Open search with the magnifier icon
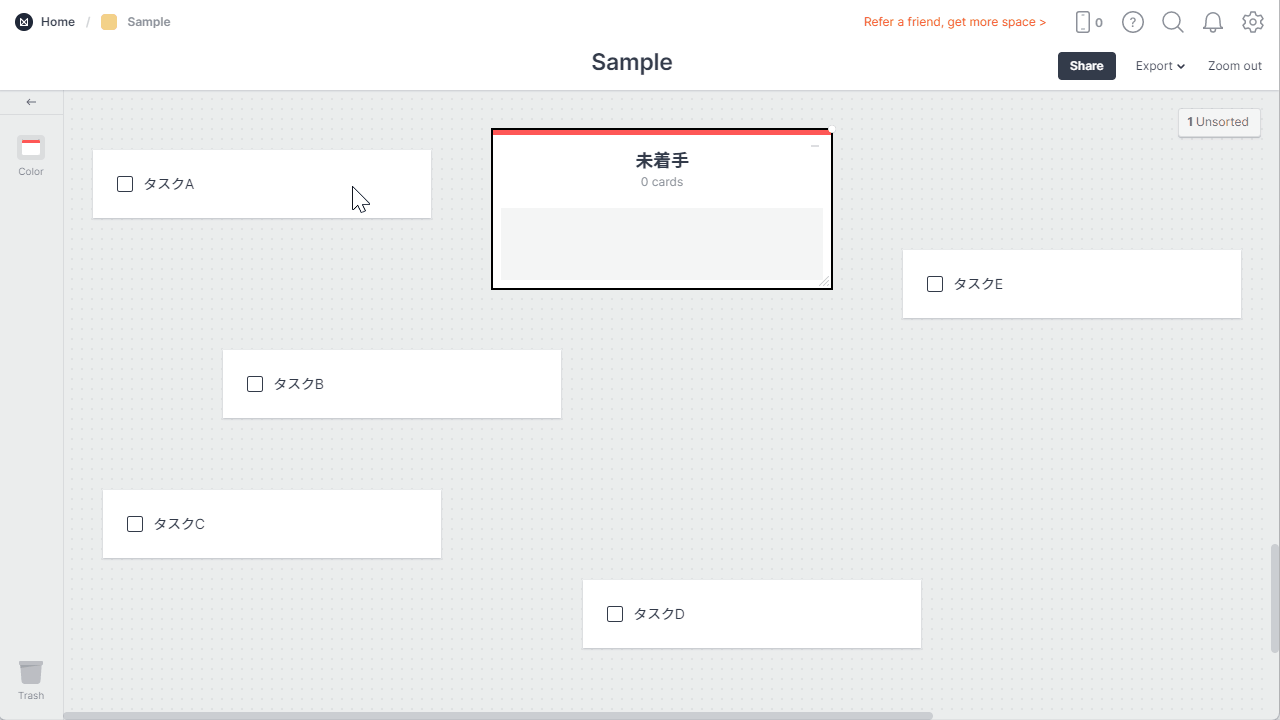 1173,22
